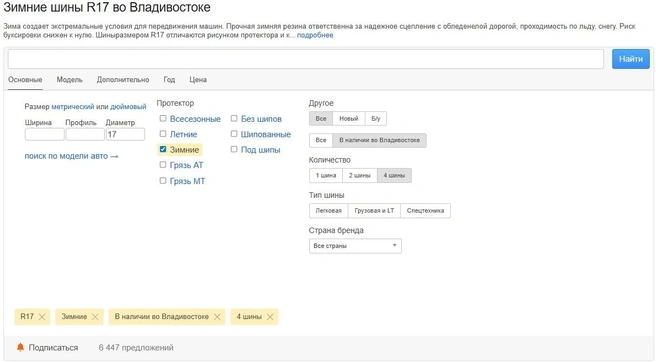Select Грузовая и LT tire type
Viewport: 656px width, 362px height.
(x=374, y=211)
